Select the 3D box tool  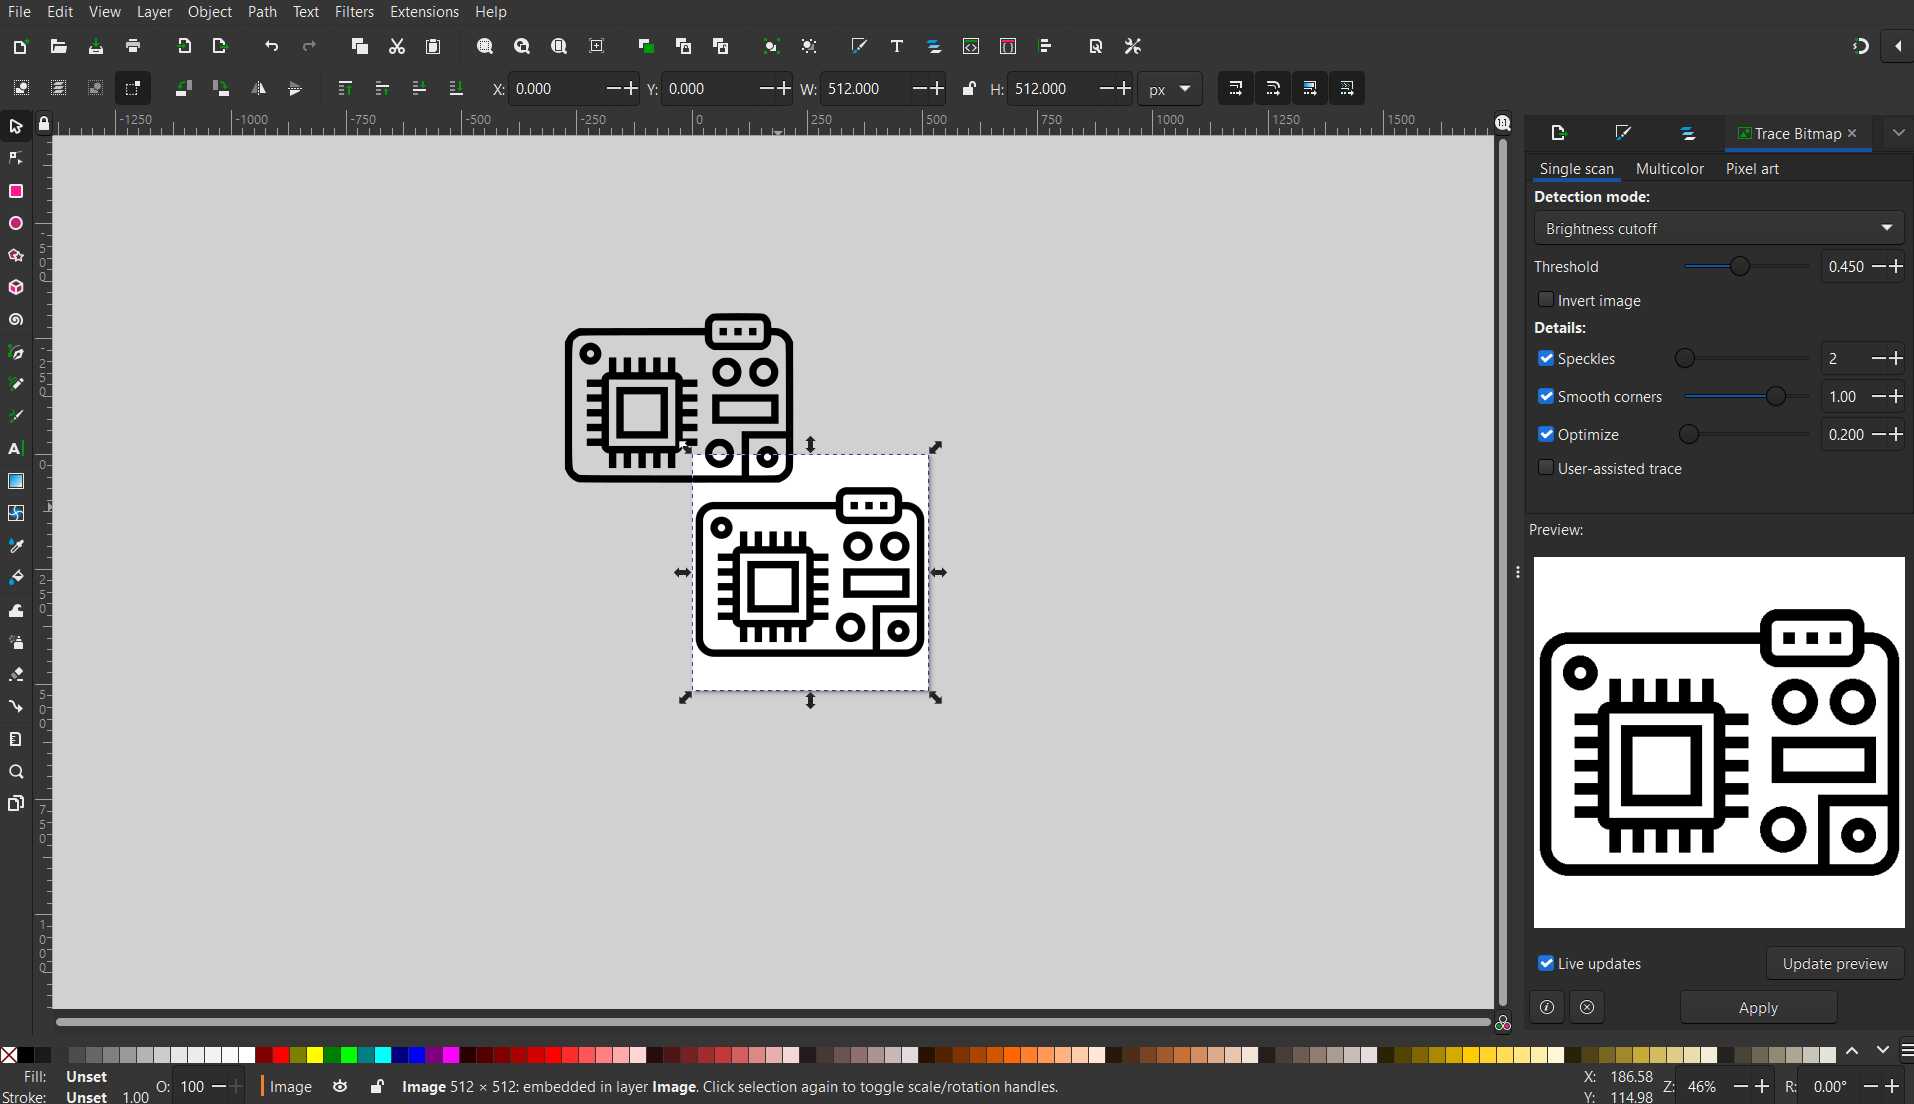coord(16,287)
